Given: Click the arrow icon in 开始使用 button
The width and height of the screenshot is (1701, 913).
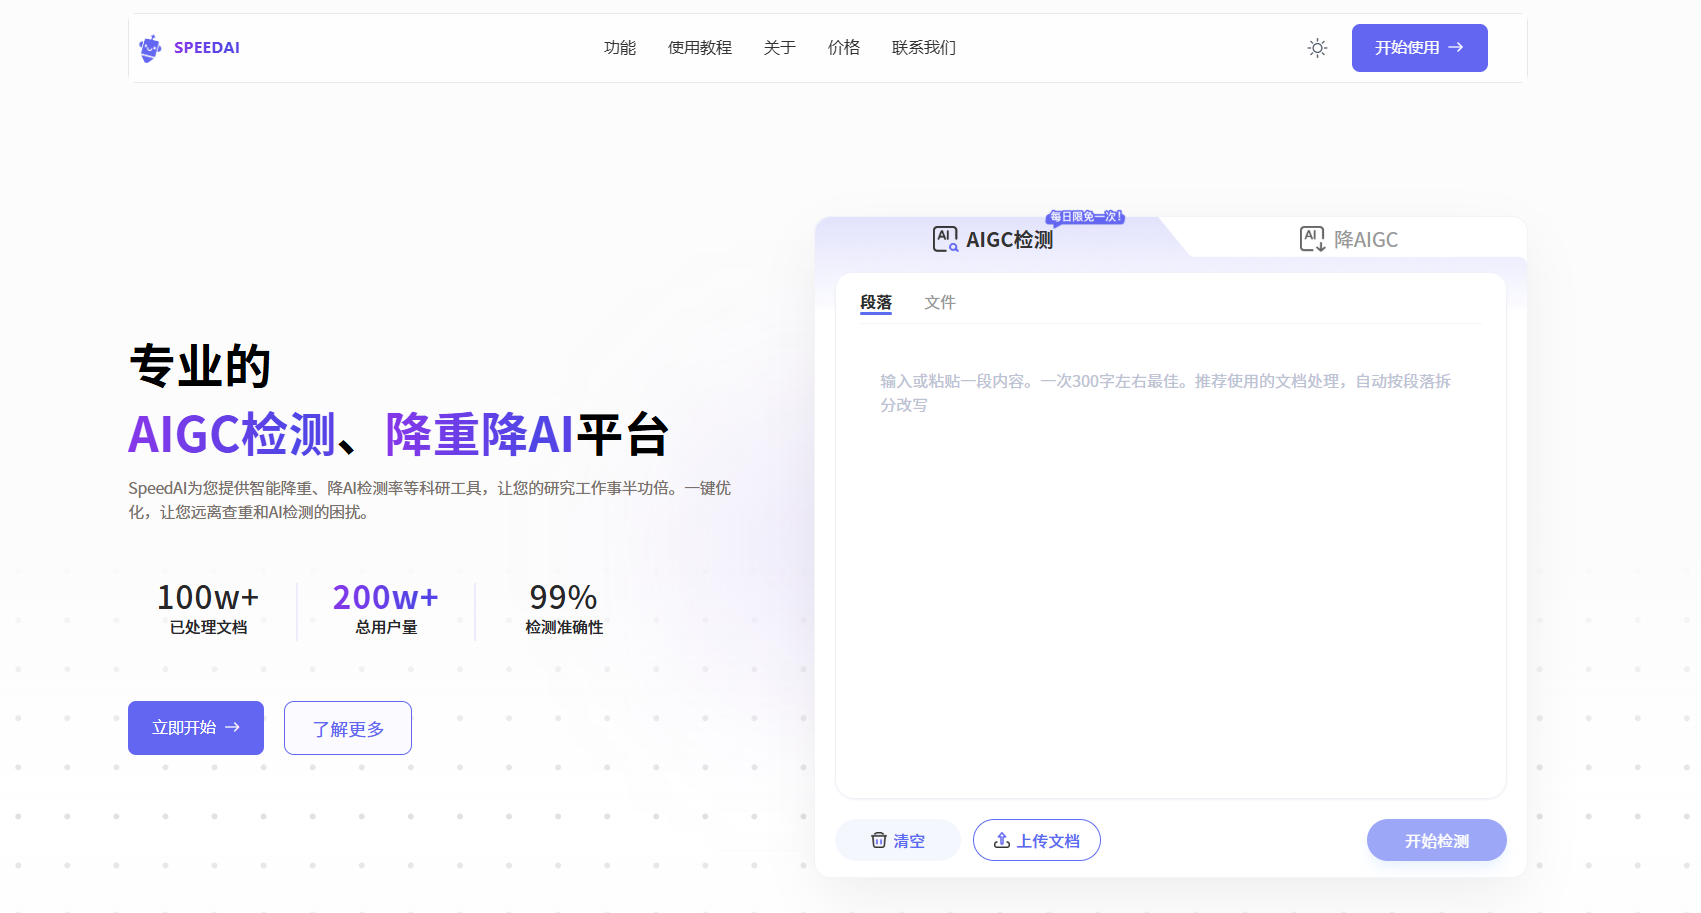Looking at the screenshot, I should pyautogui.click(x=1456, y=48).
